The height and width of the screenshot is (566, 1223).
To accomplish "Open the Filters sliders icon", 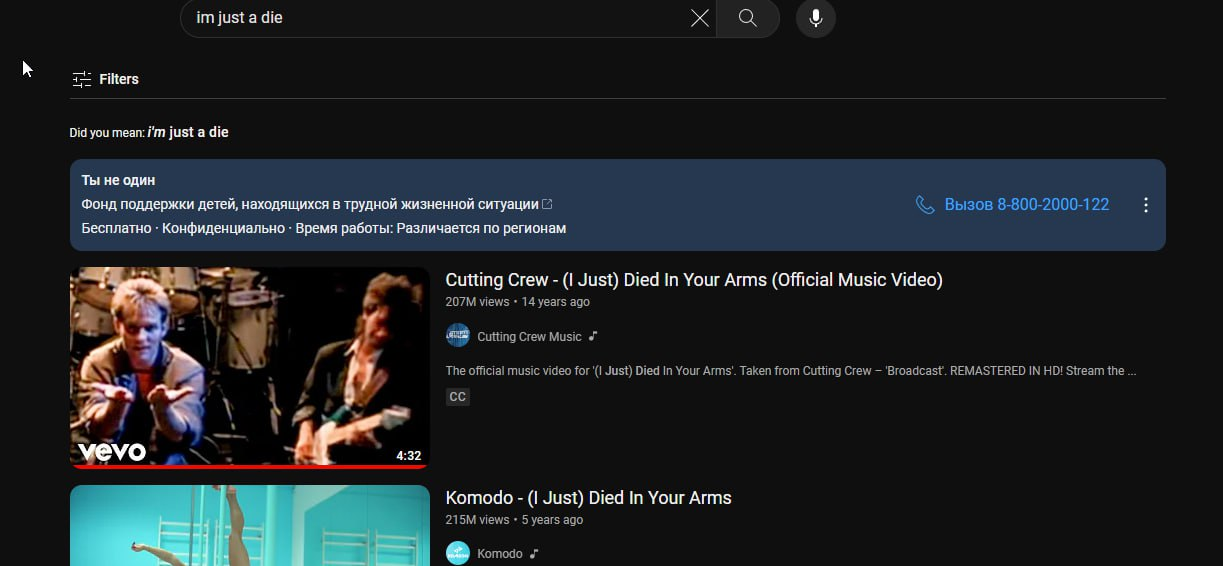I will (81, 79).
